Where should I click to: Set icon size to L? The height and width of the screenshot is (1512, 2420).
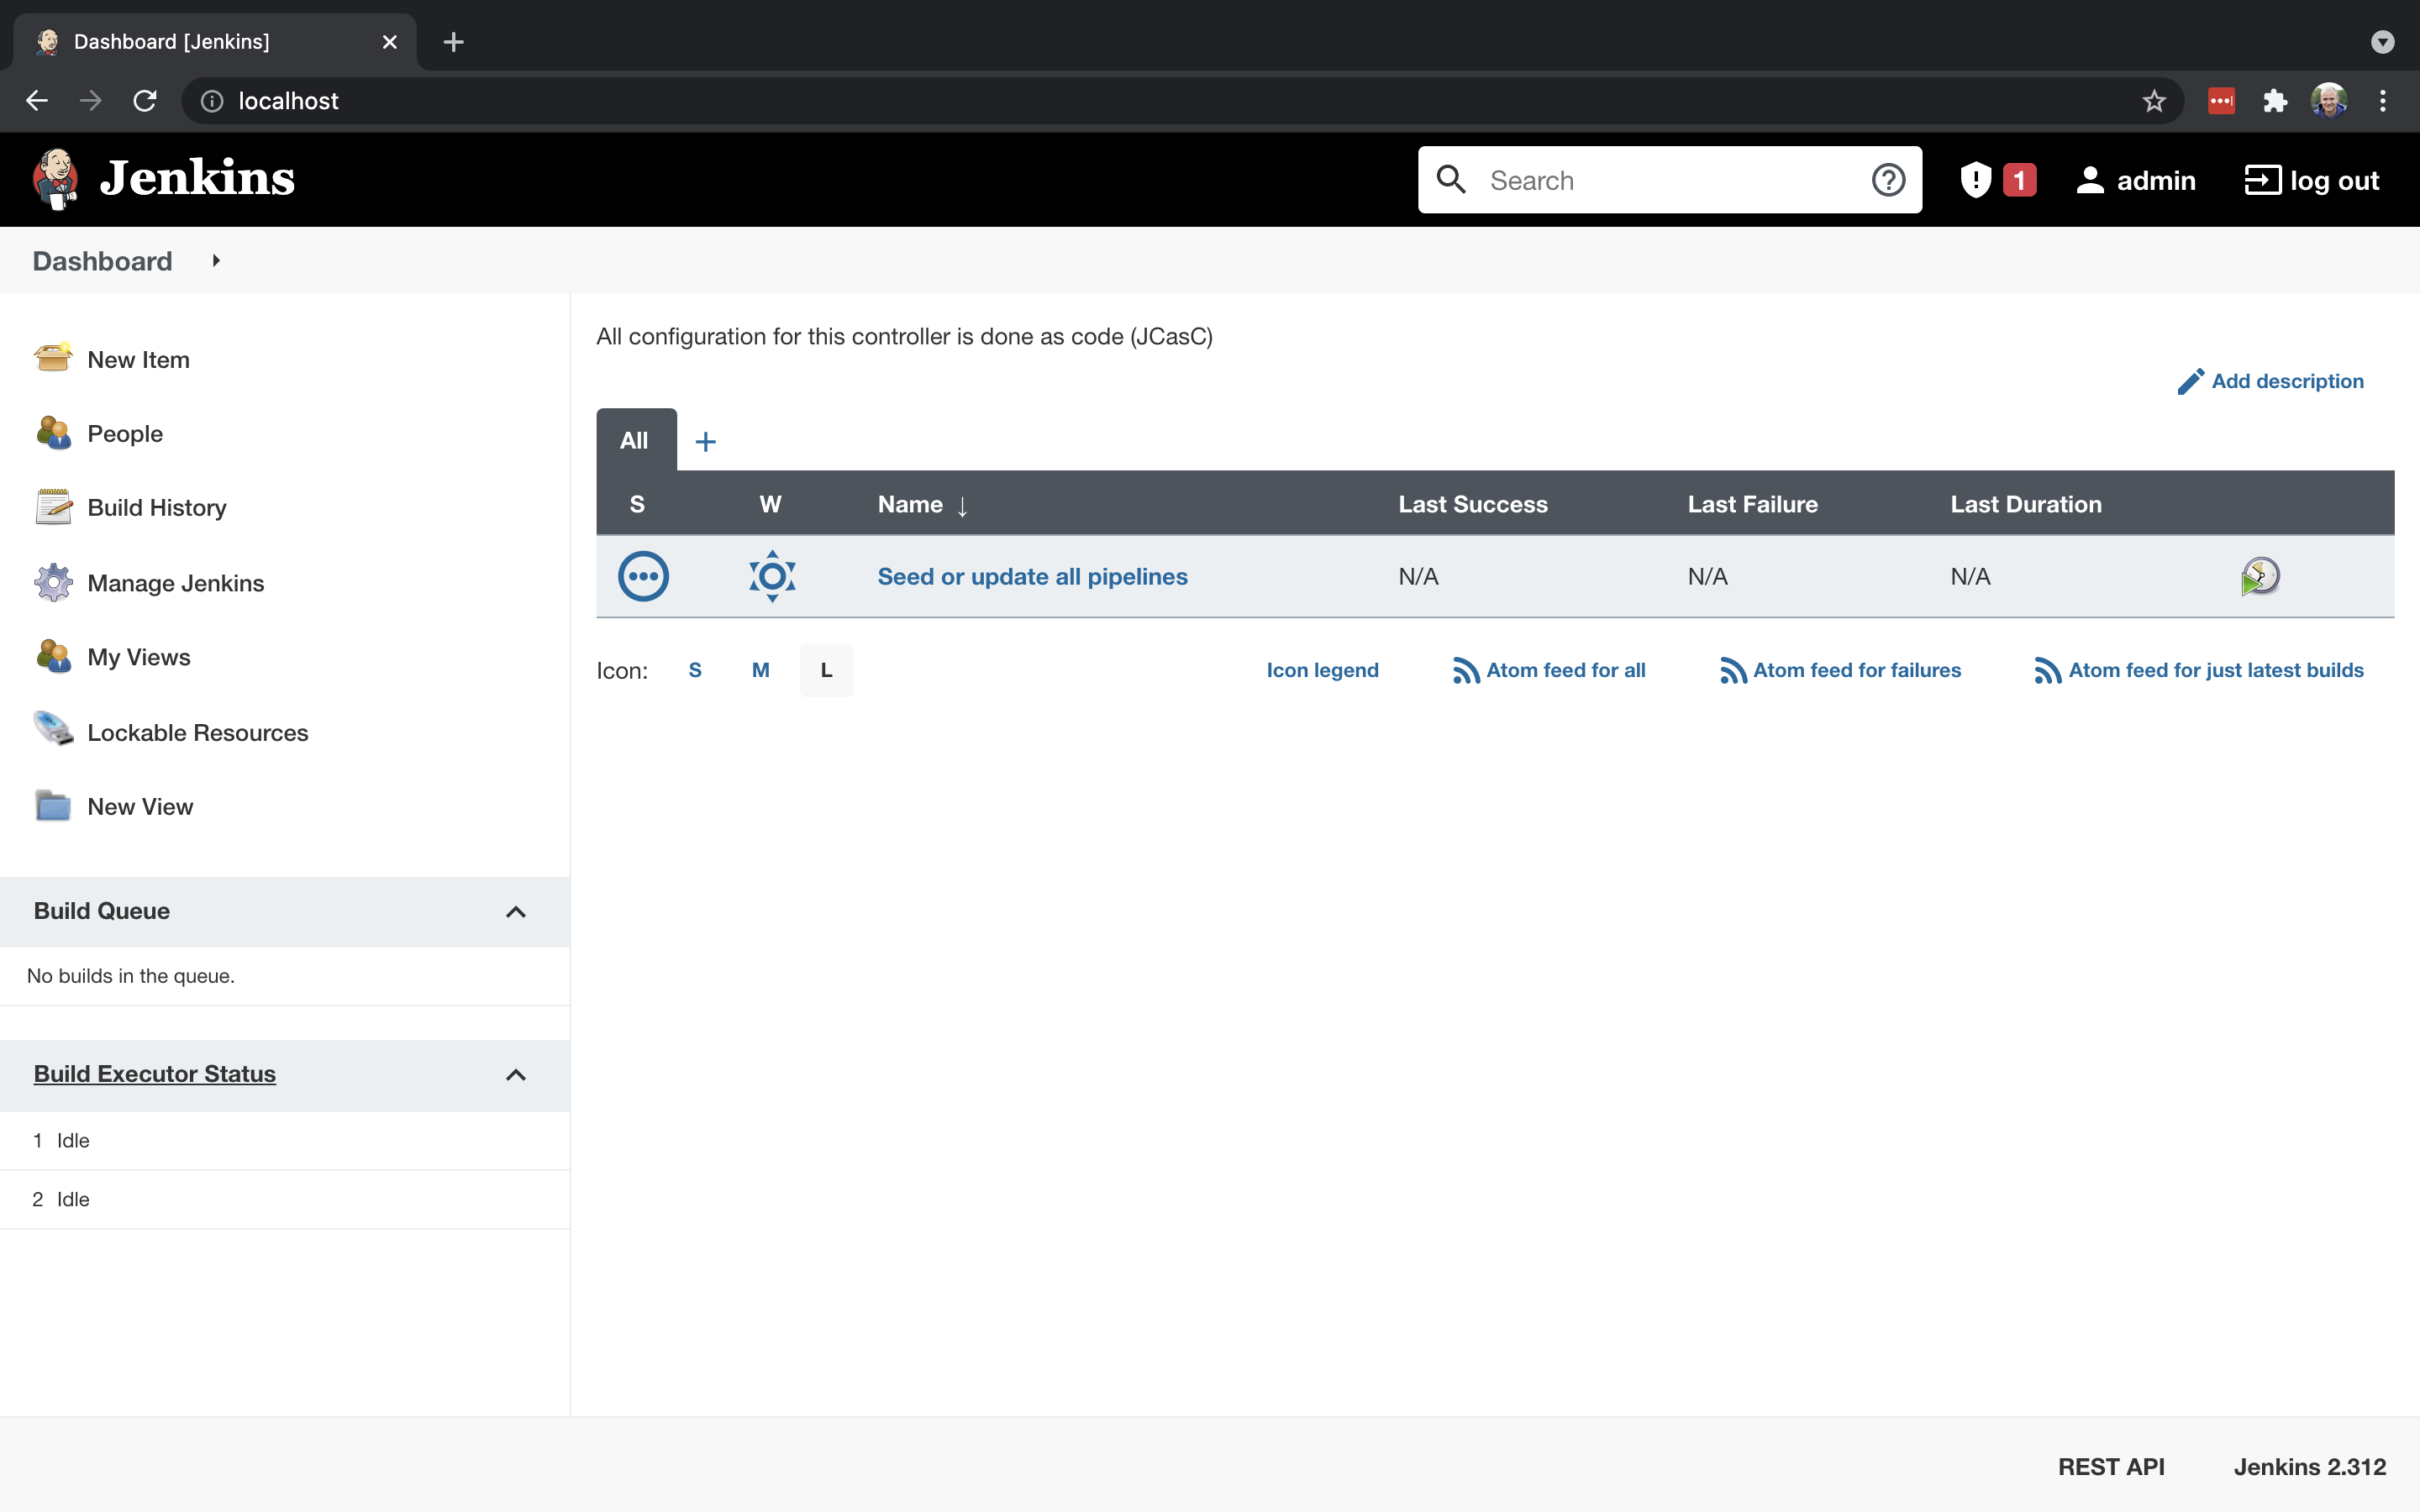(826, 670)
